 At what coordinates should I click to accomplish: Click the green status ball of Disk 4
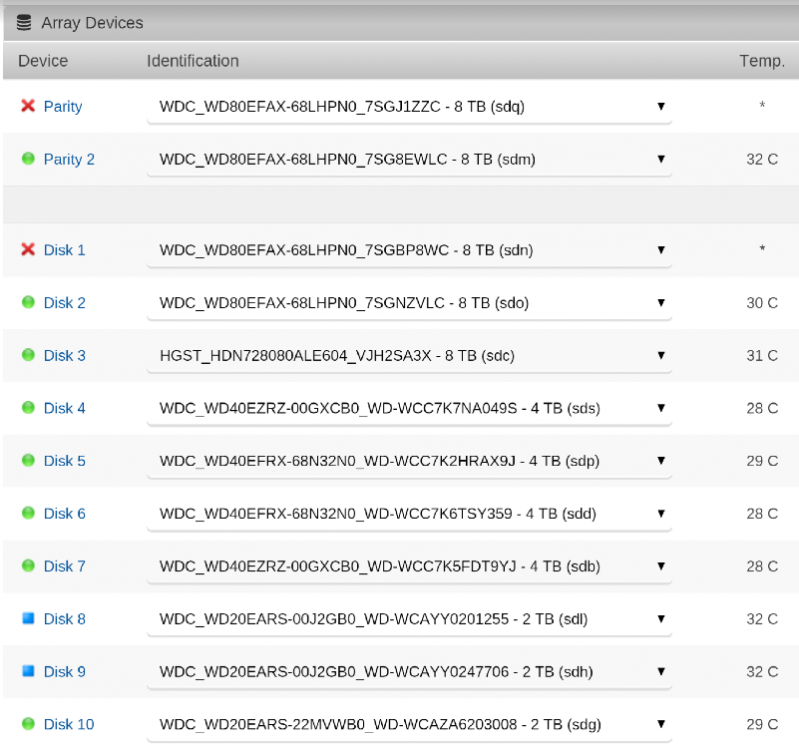[x=28, y=408]
